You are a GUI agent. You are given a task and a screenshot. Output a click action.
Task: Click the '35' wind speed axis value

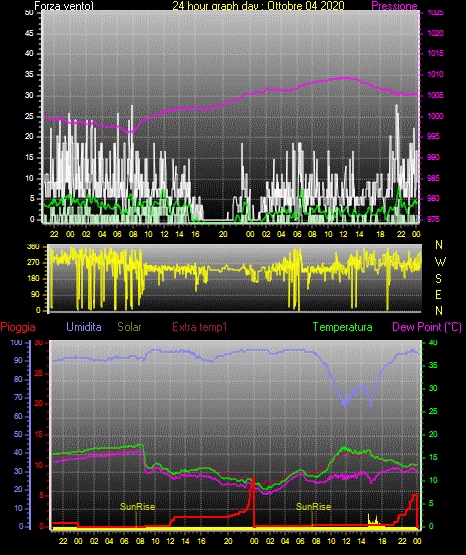(29, 74)
